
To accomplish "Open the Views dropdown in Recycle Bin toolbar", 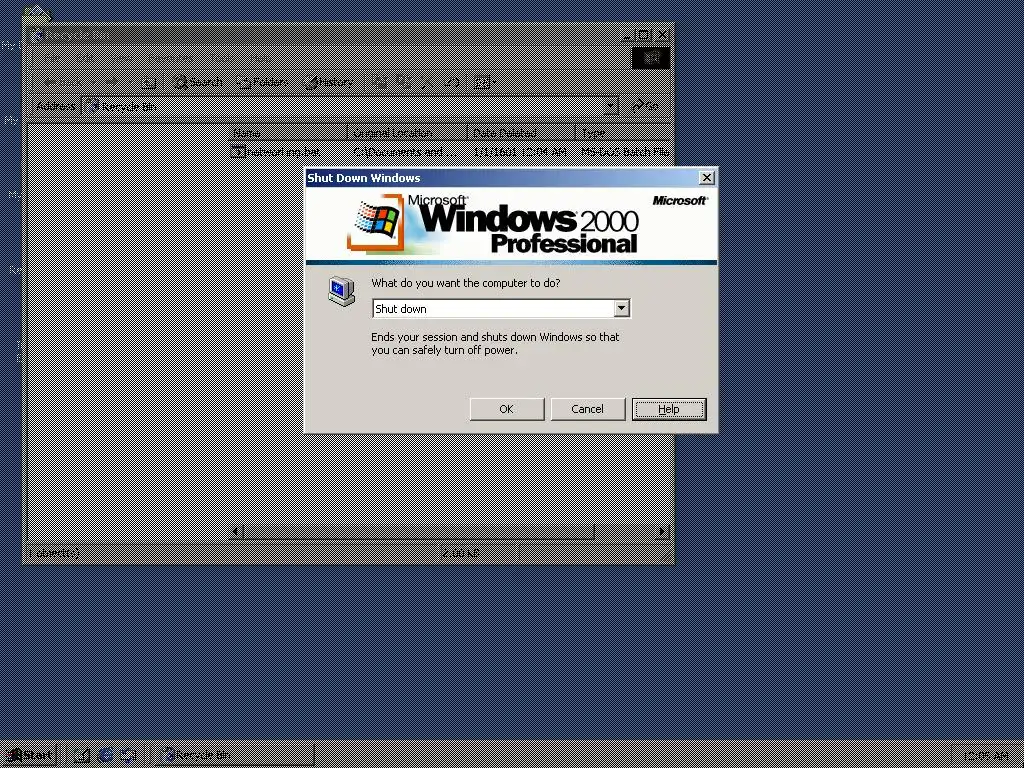I will 485,82.
